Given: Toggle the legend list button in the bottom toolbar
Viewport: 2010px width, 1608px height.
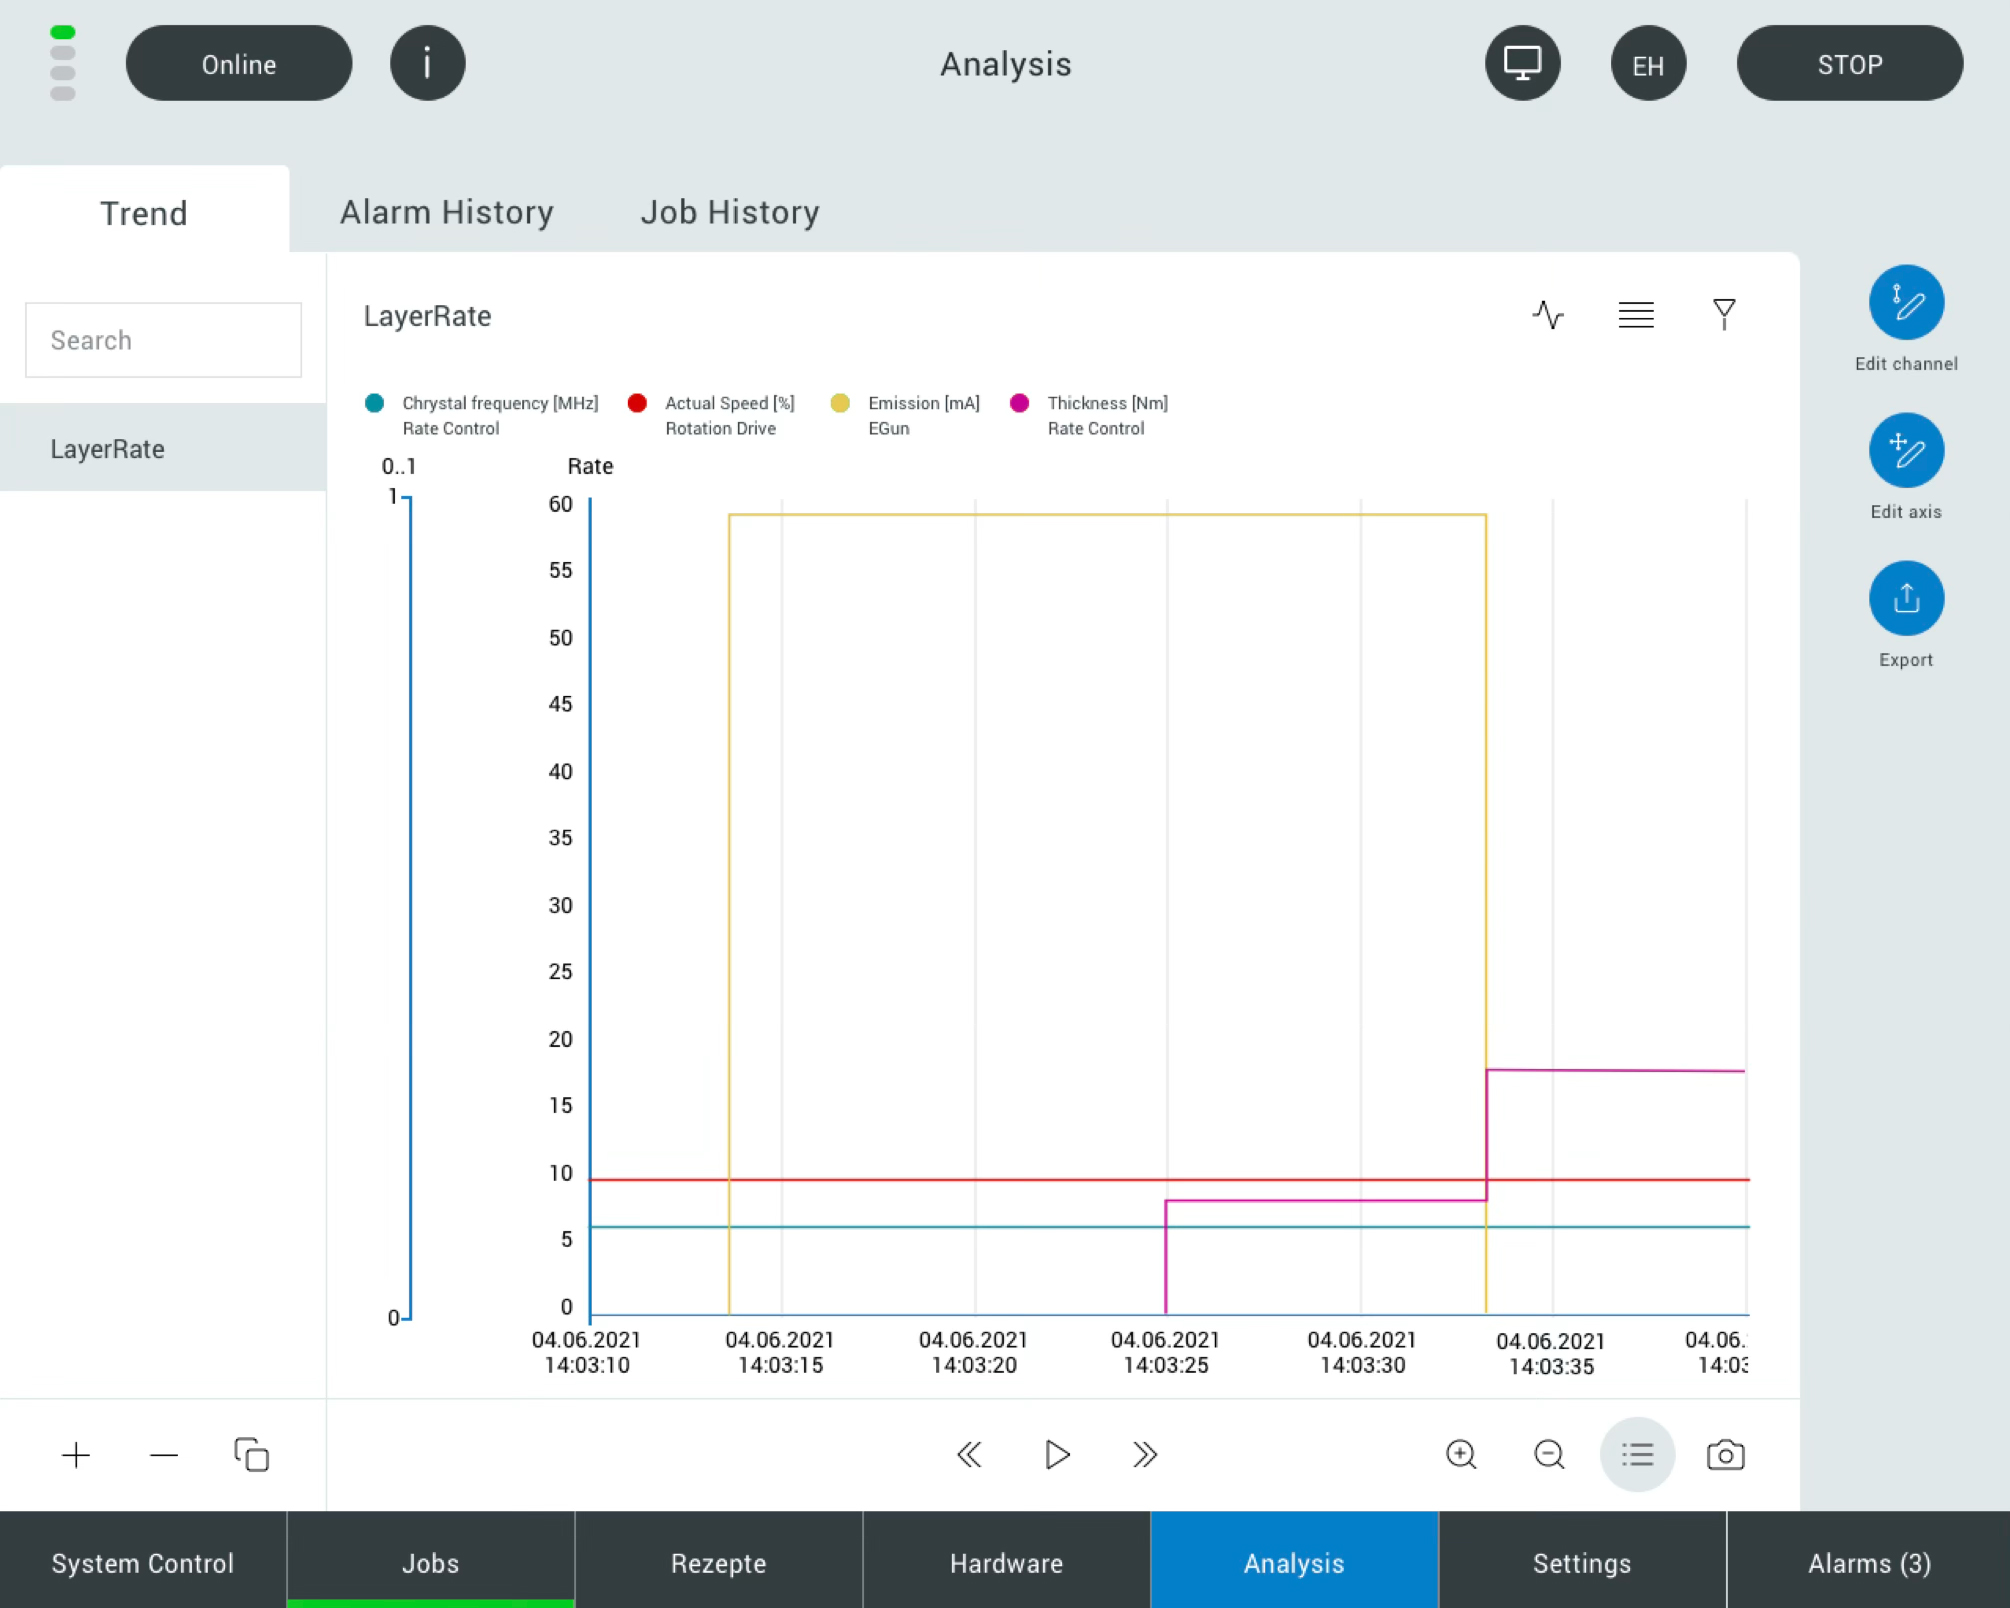Looking at the screenshot, I should [1636, 1454].
